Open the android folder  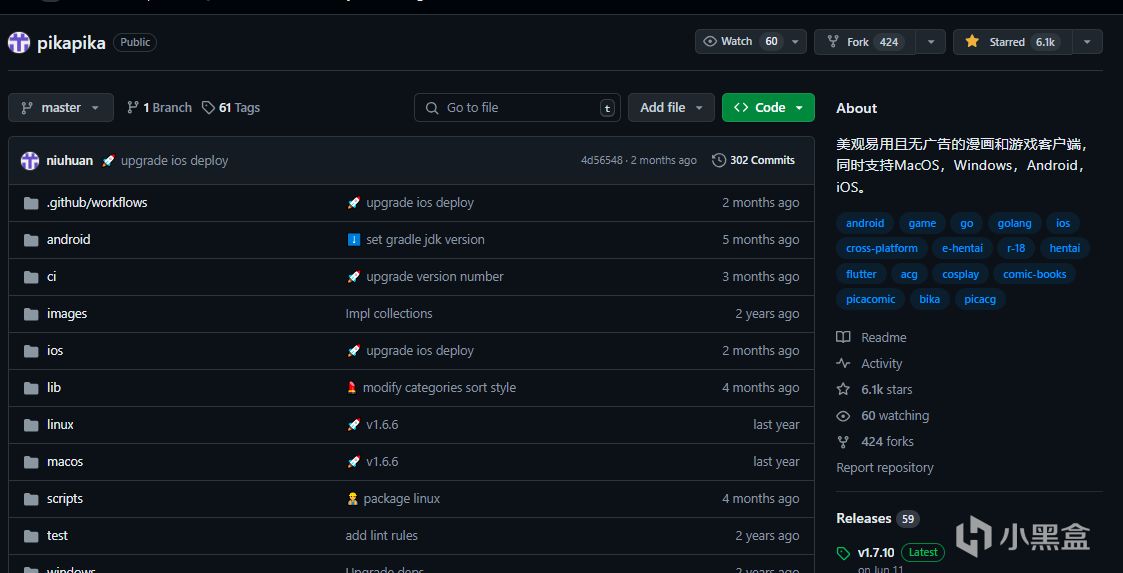coord(68,240)
